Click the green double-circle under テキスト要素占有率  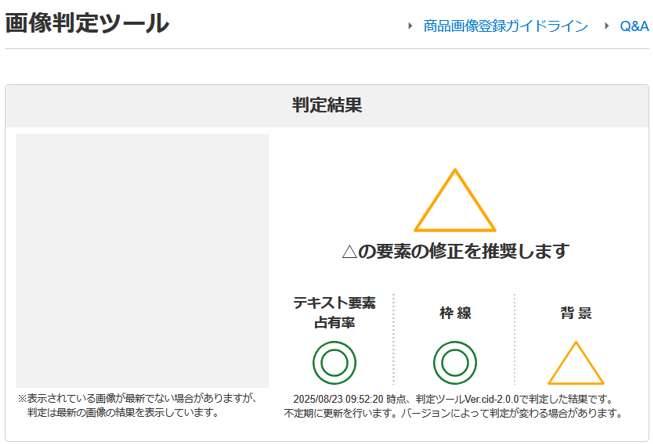click(x=334, y=362)
